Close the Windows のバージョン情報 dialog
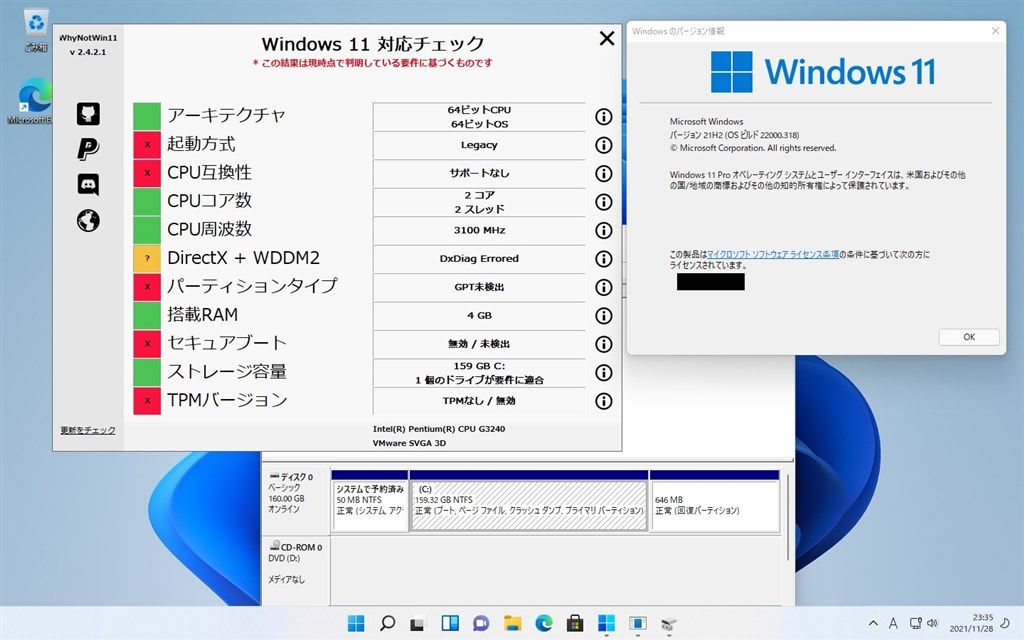 pos(995,31)
